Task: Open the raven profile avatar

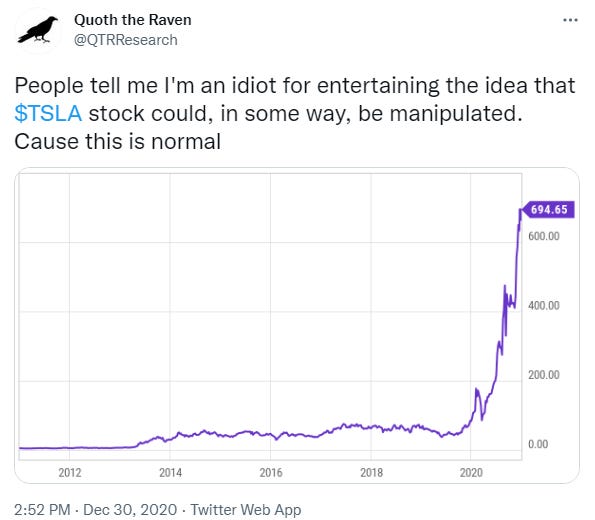Action: tap(38, 30)
